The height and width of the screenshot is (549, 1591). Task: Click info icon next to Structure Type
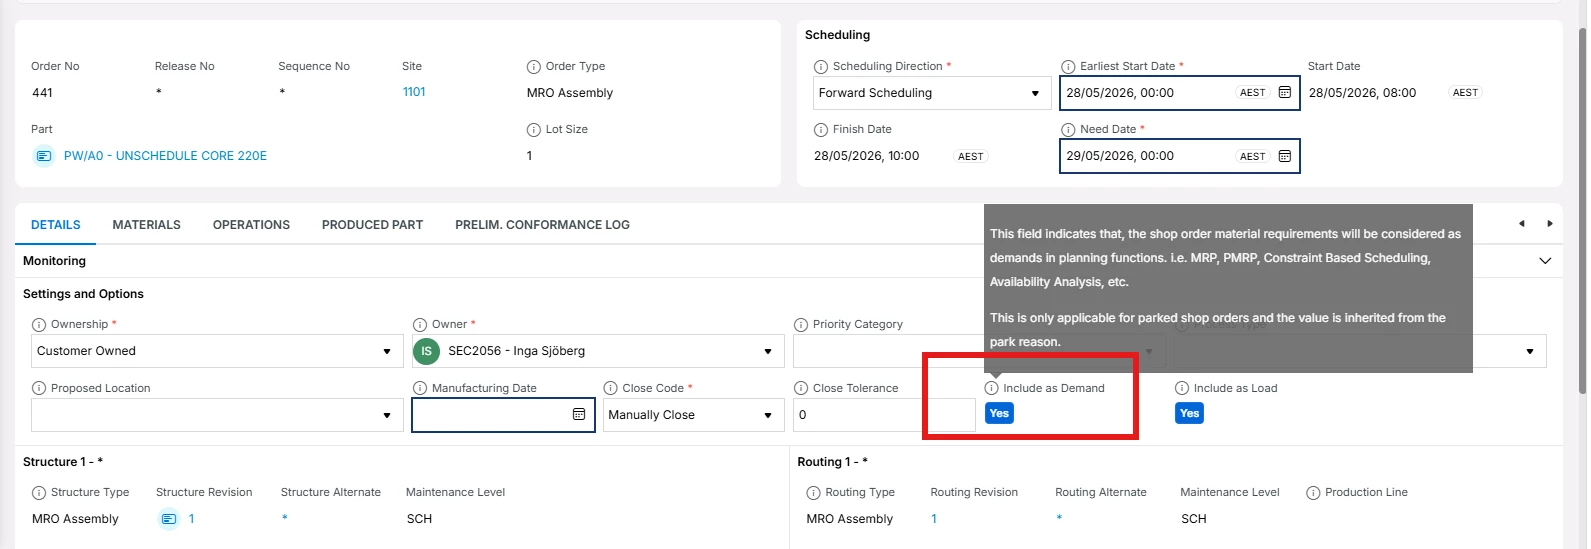(39, 493)
